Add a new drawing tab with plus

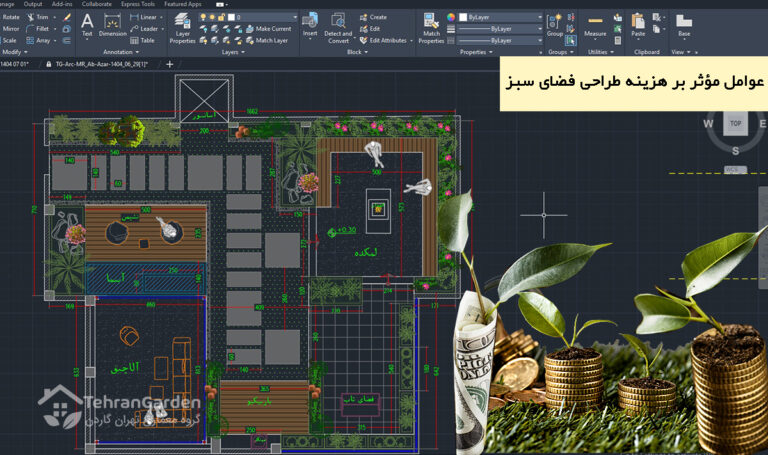pyautogui.click(x=169, y=64)
